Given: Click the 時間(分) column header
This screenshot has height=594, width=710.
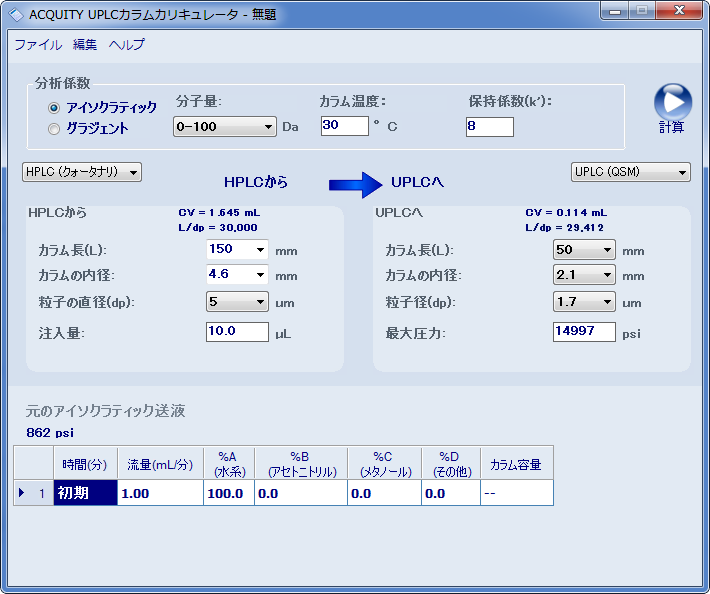Looking at the screenshot, I should tap(86, 464).
